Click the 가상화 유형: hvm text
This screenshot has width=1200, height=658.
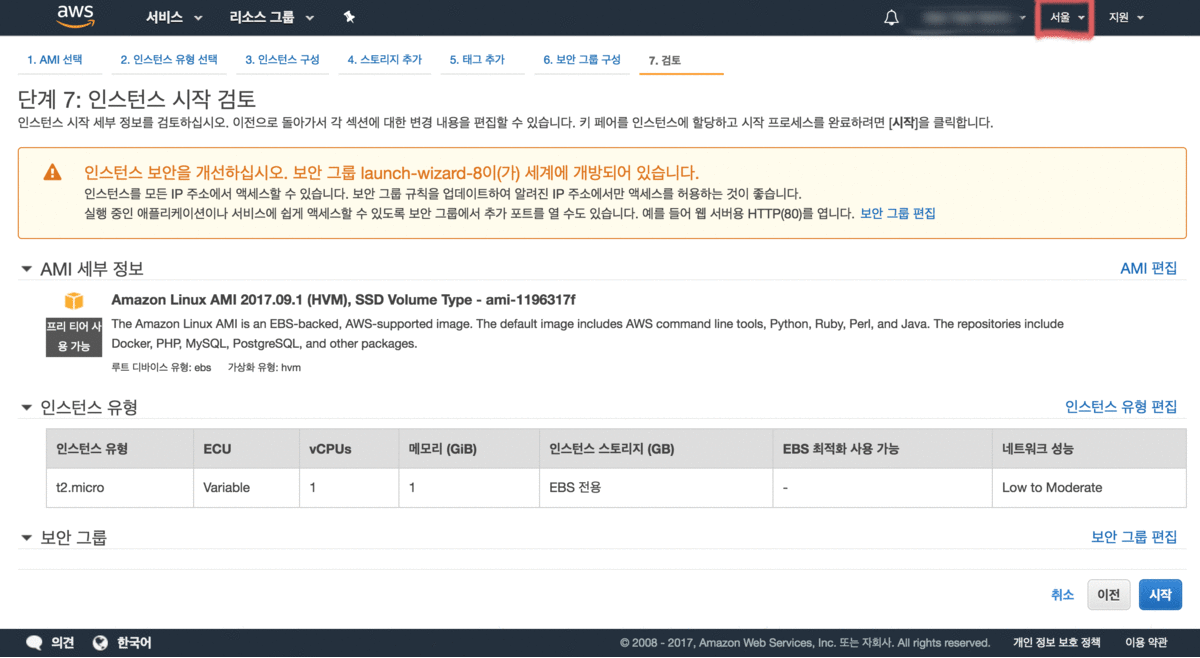coord(264,367)
